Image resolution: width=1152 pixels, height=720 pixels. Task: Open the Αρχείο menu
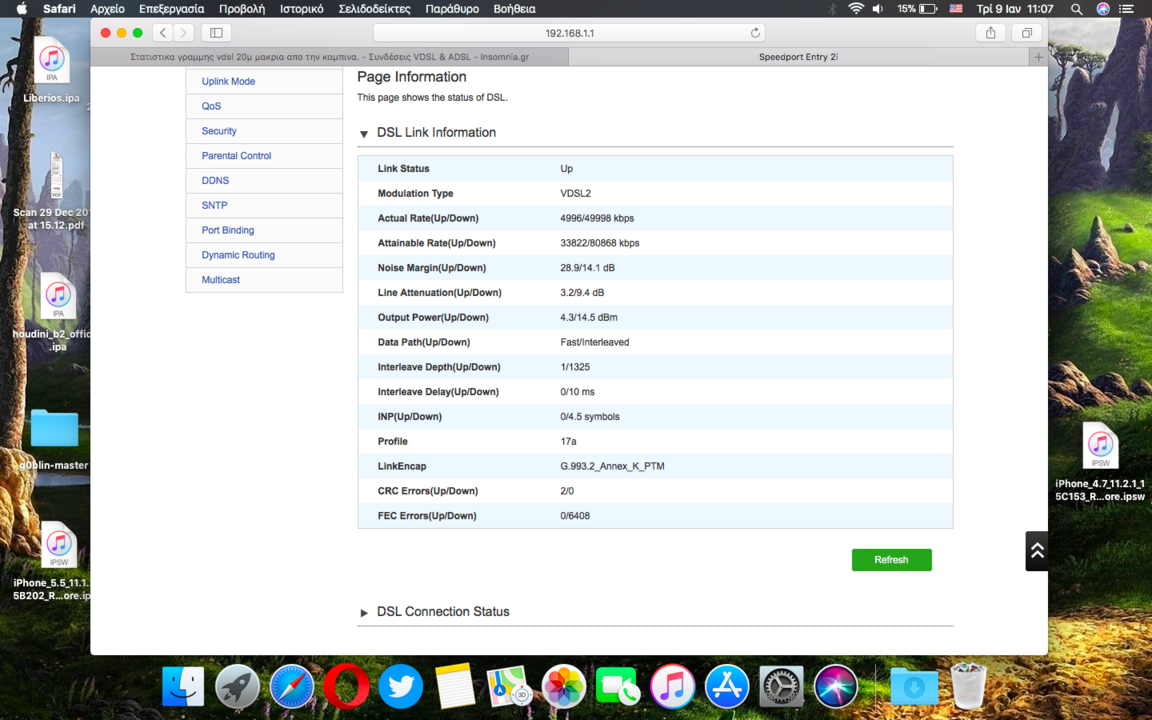(x=107, y=9)
